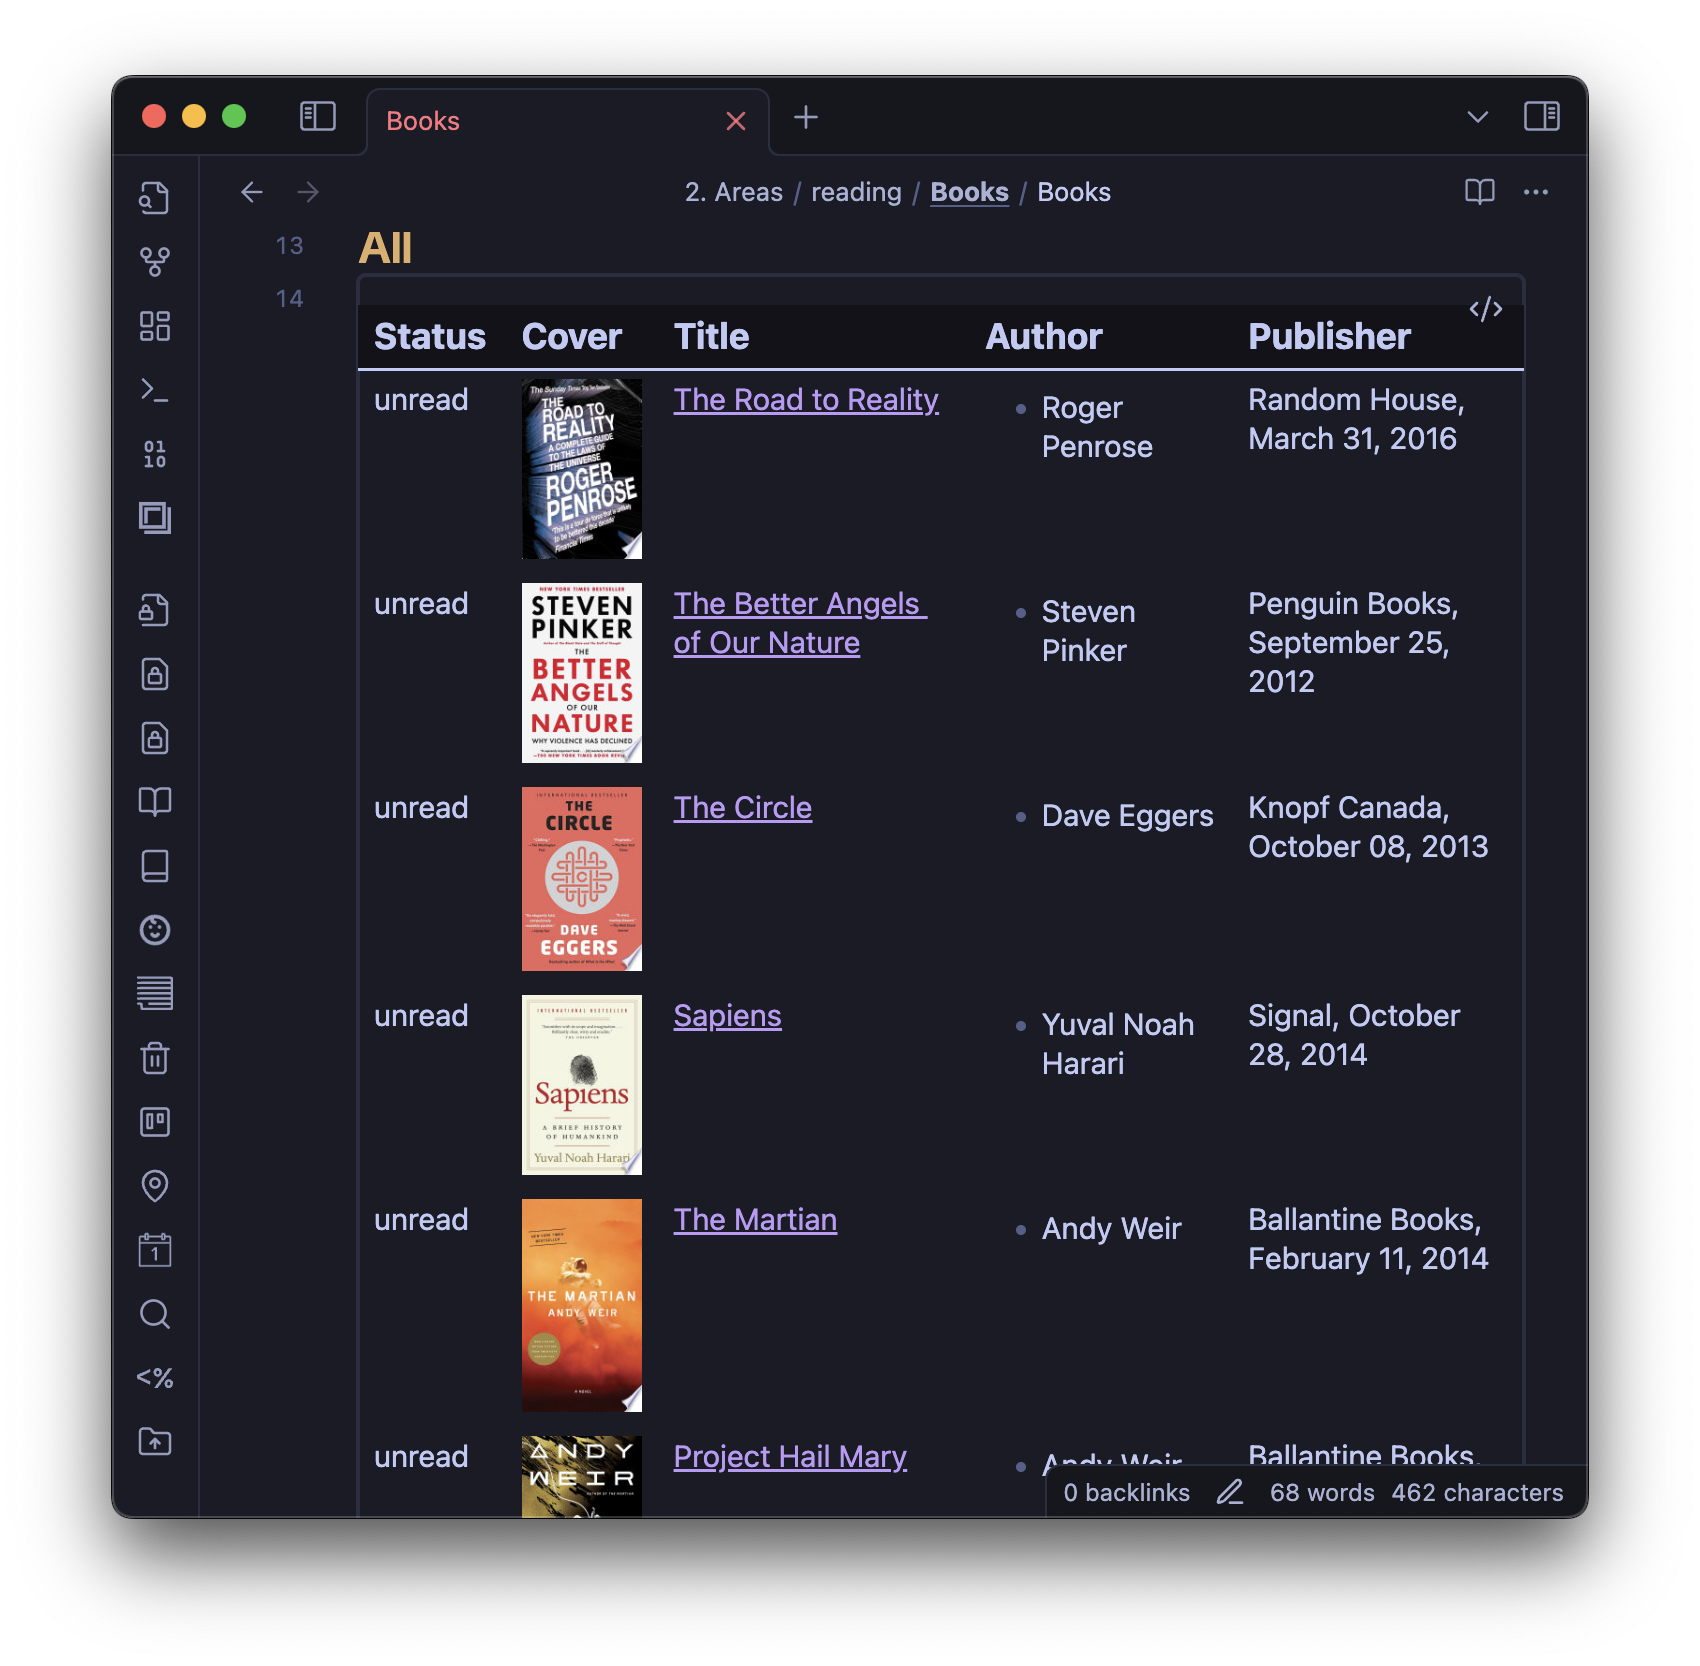
Task: Open the more options three-dots menu
Action: pyautogui.click(x=1536, y=192)
